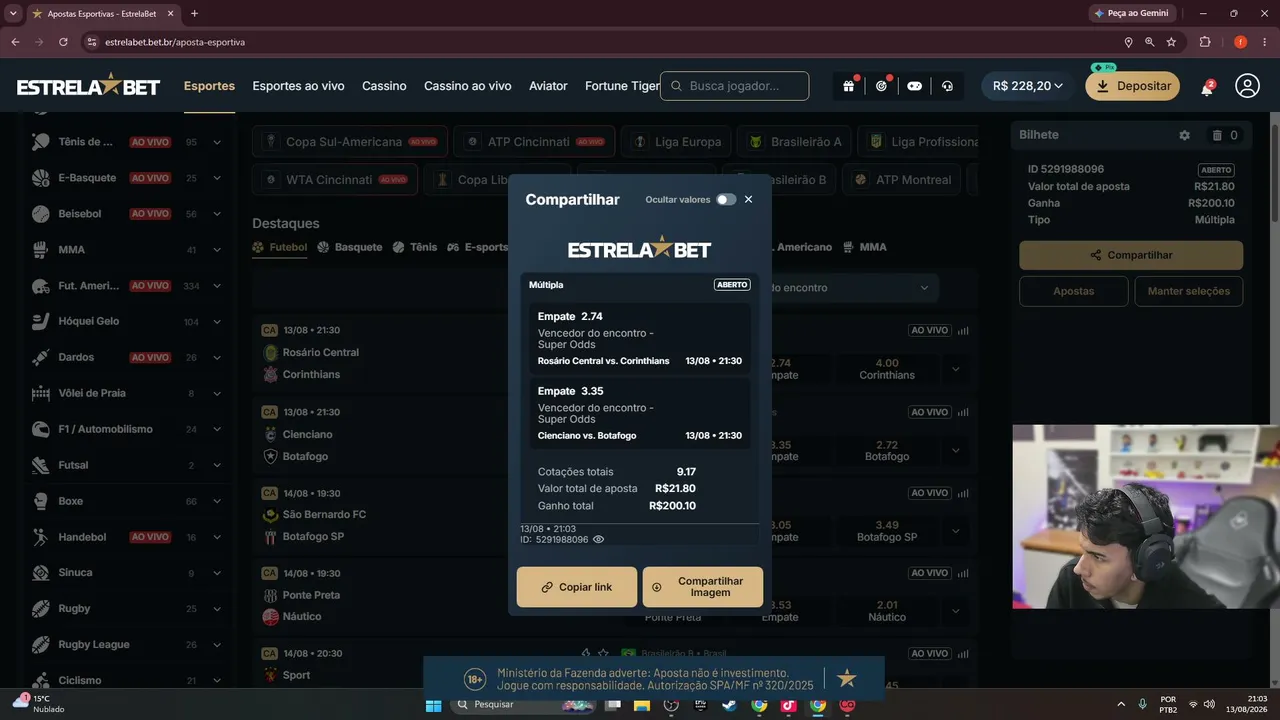Switch to the Basquete highlights tab
Image resolution: width=1280 pixels, height=720 pixels.
pyautogui.click(x=350, y=247)
